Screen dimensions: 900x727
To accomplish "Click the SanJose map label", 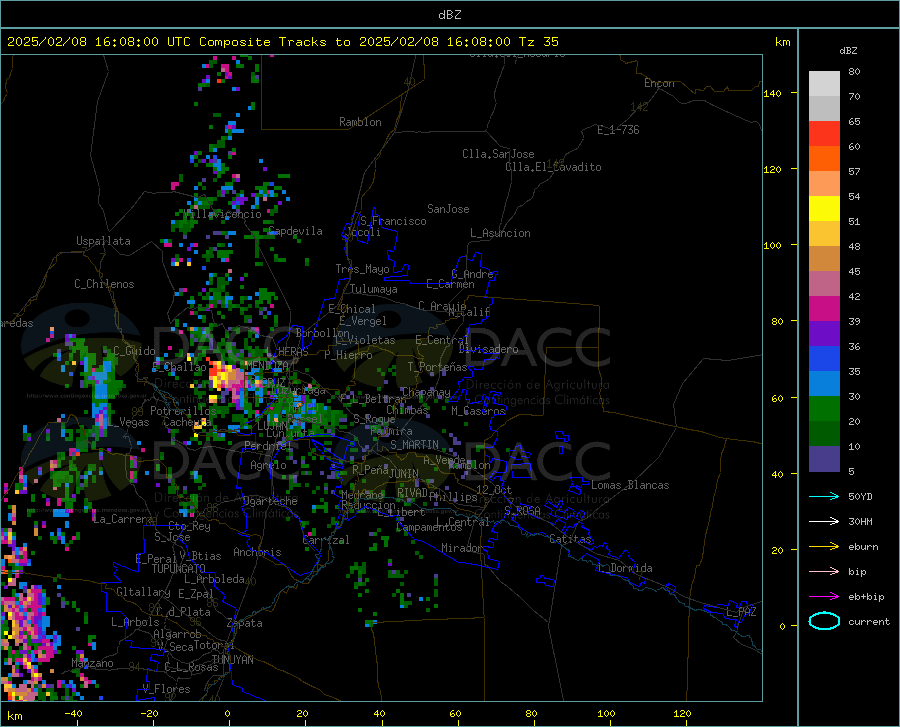I will pyautogui.click(x=448, y=209).
